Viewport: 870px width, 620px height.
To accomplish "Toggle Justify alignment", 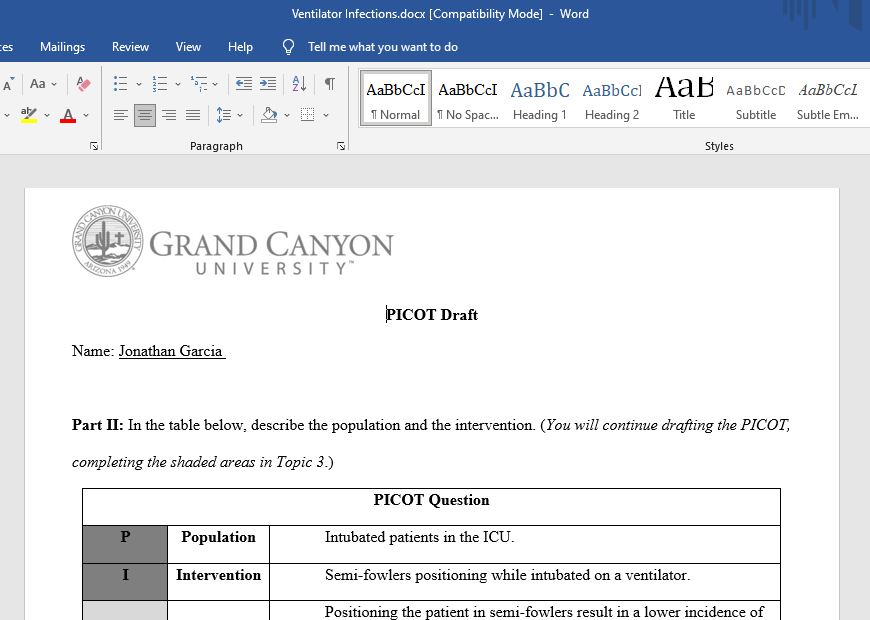I will tap(193, 115).
